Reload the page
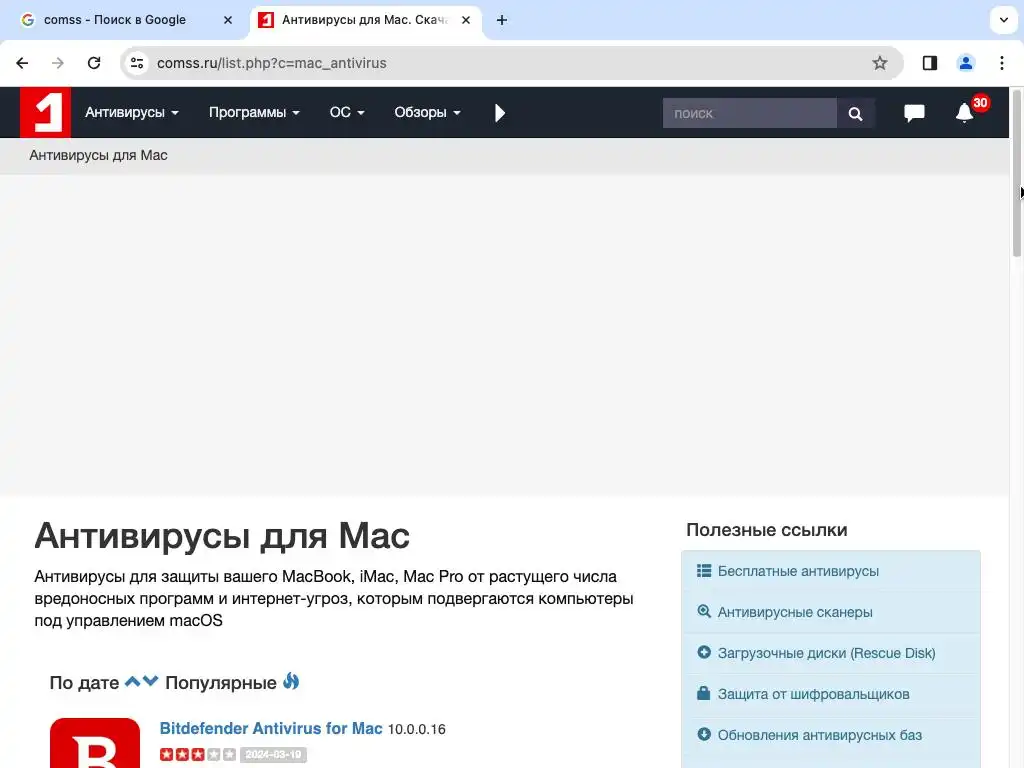 (x=94, y=63)
